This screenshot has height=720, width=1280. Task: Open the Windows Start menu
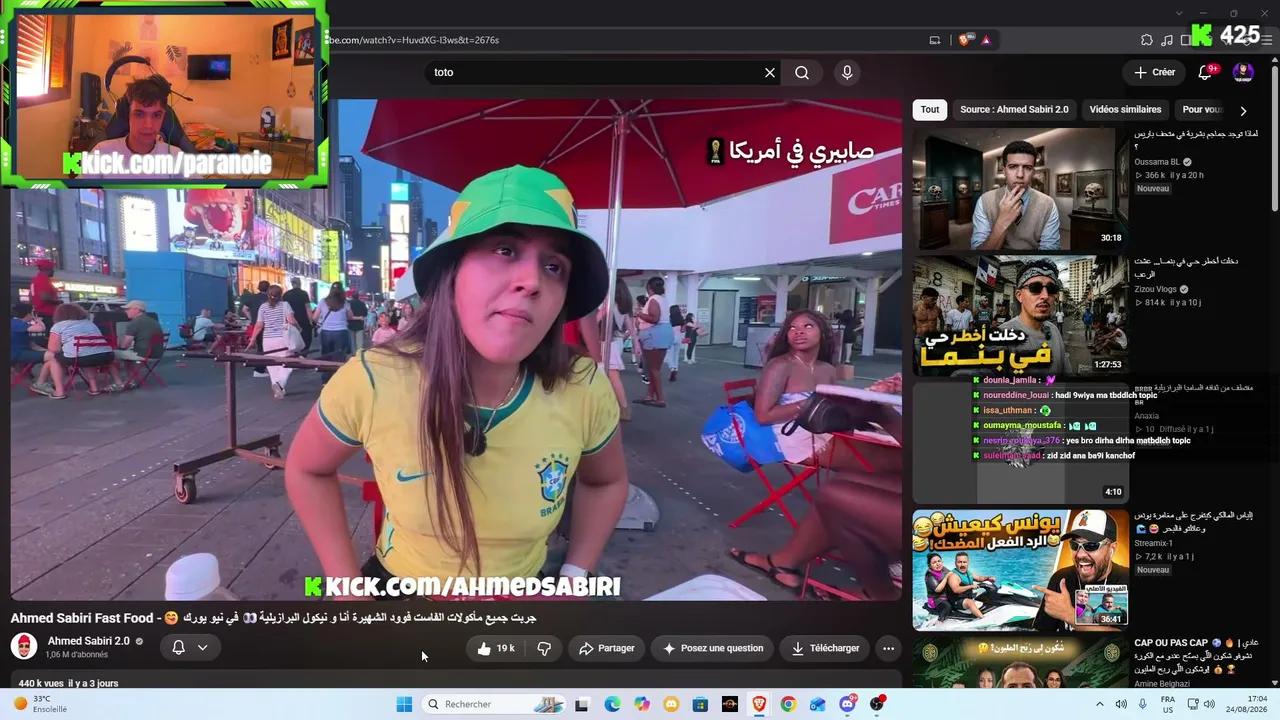pyautogui.click(x=404, y=704)
